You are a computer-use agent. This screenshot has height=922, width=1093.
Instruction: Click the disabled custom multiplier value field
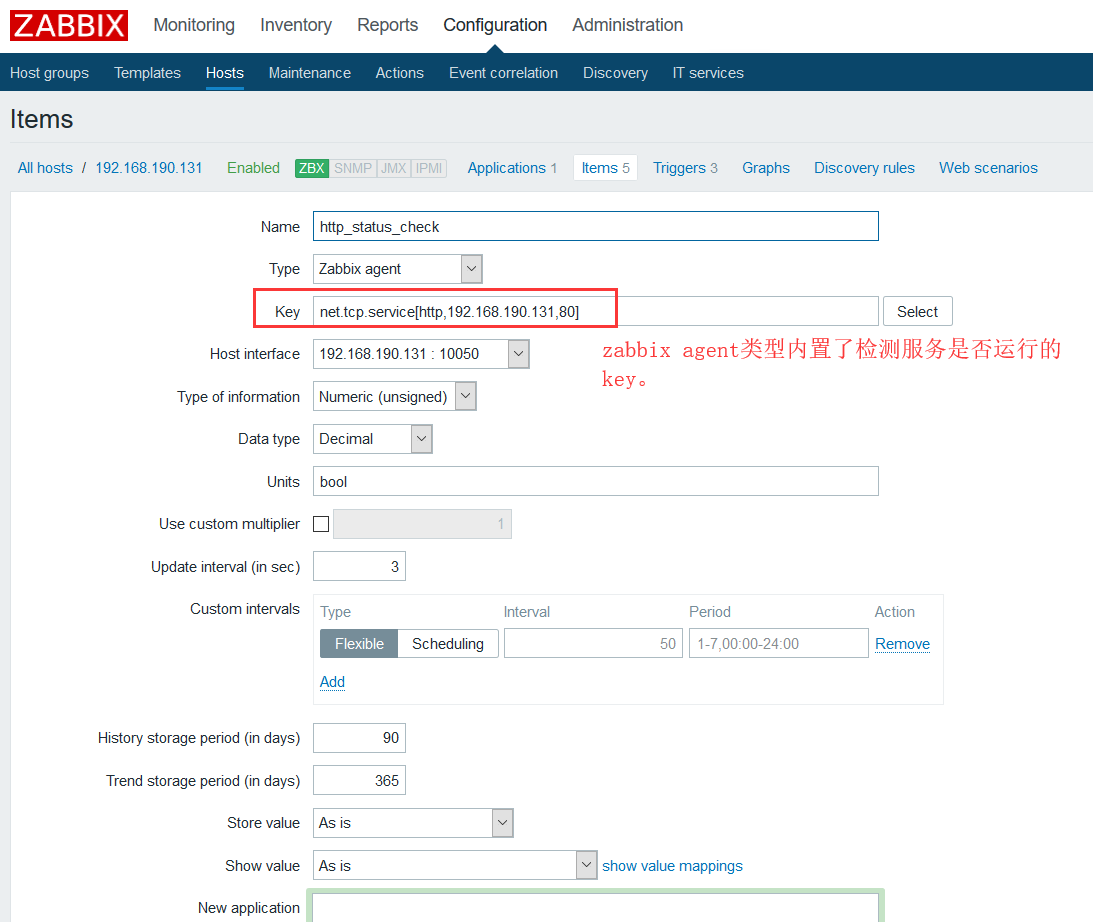tap(422, 524)
